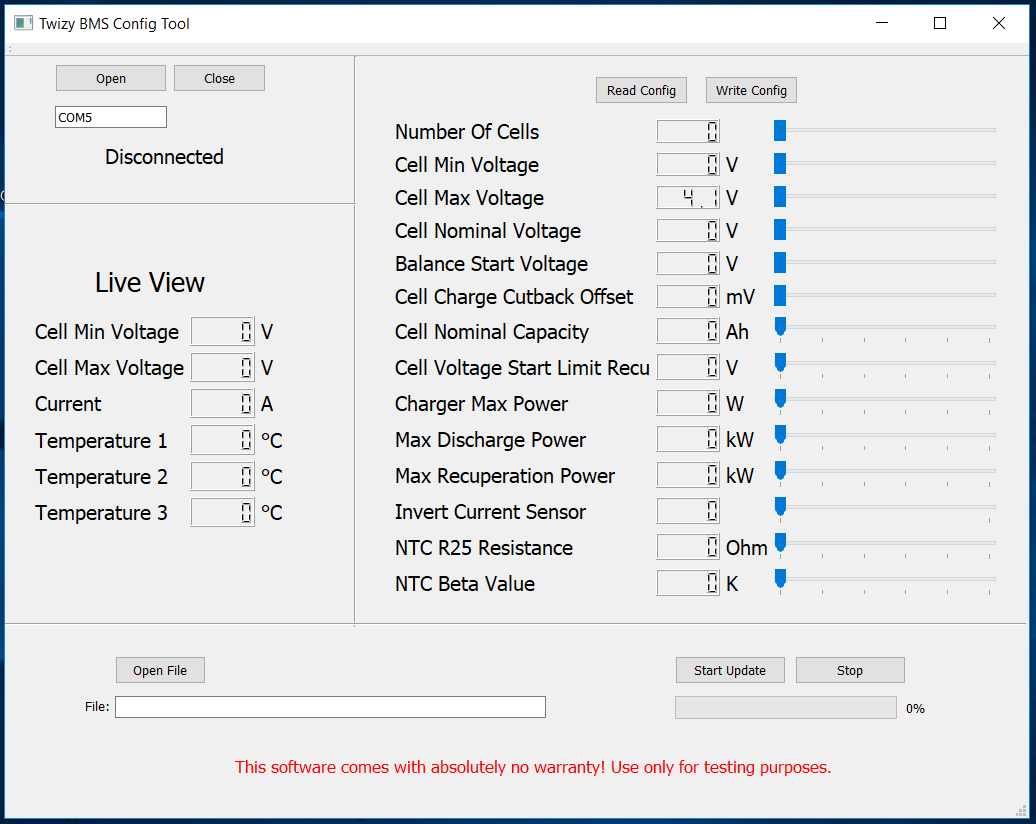This screenshot has width=1036, height=824.
Task: Click the File path text field
Action: pos(330,707)
